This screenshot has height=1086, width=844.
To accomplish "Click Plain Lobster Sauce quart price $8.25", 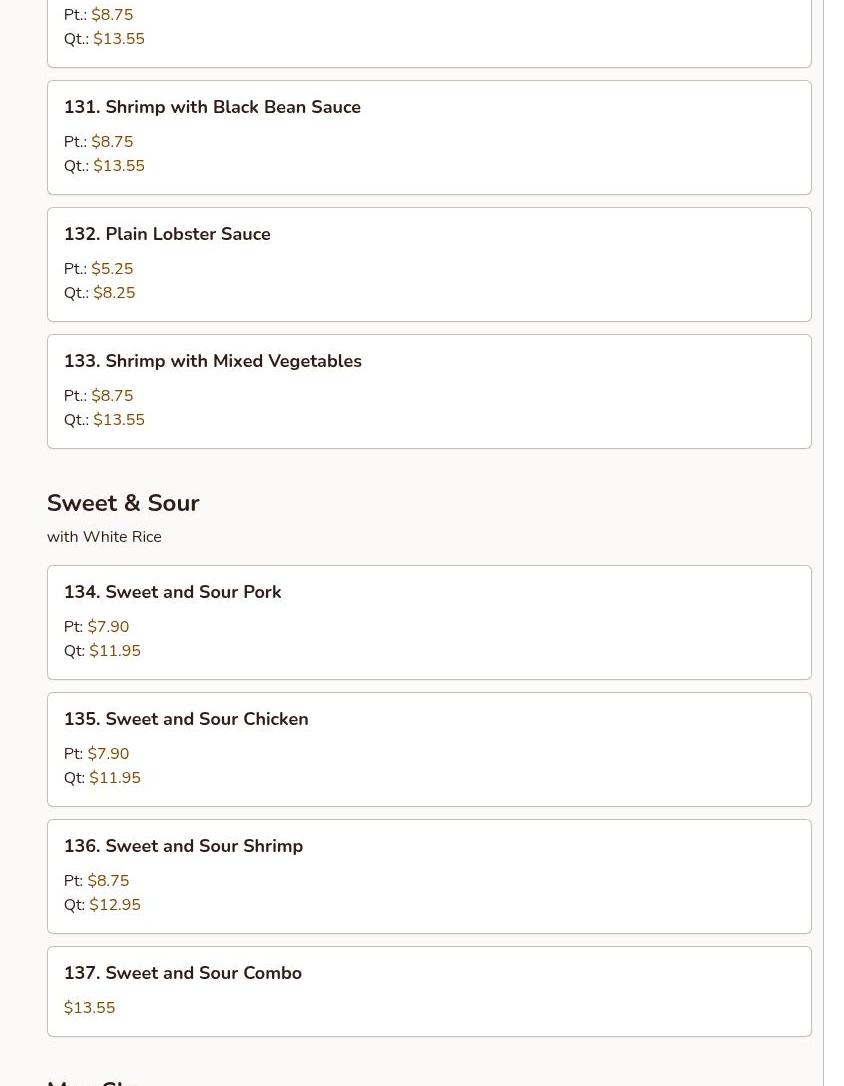I will 114,293.
